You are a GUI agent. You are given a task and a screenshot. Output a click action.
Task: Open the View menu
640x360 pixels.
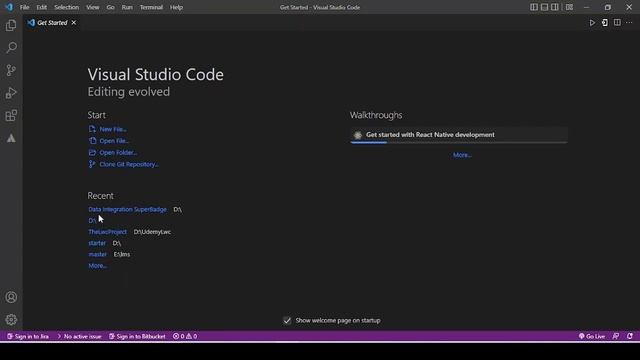click(x=93, y=7)
